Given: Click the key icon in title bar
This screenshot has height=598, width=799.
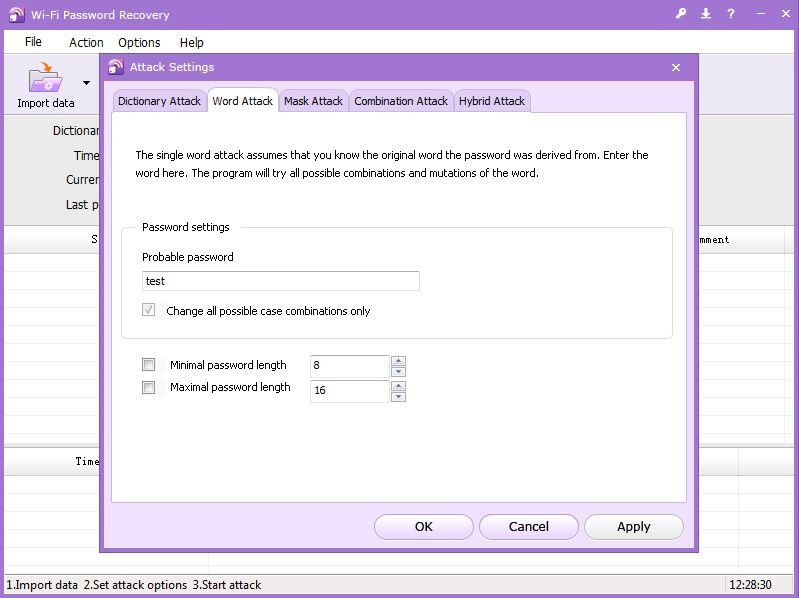Looking at the screenshot, I should [x=681, y=14].
